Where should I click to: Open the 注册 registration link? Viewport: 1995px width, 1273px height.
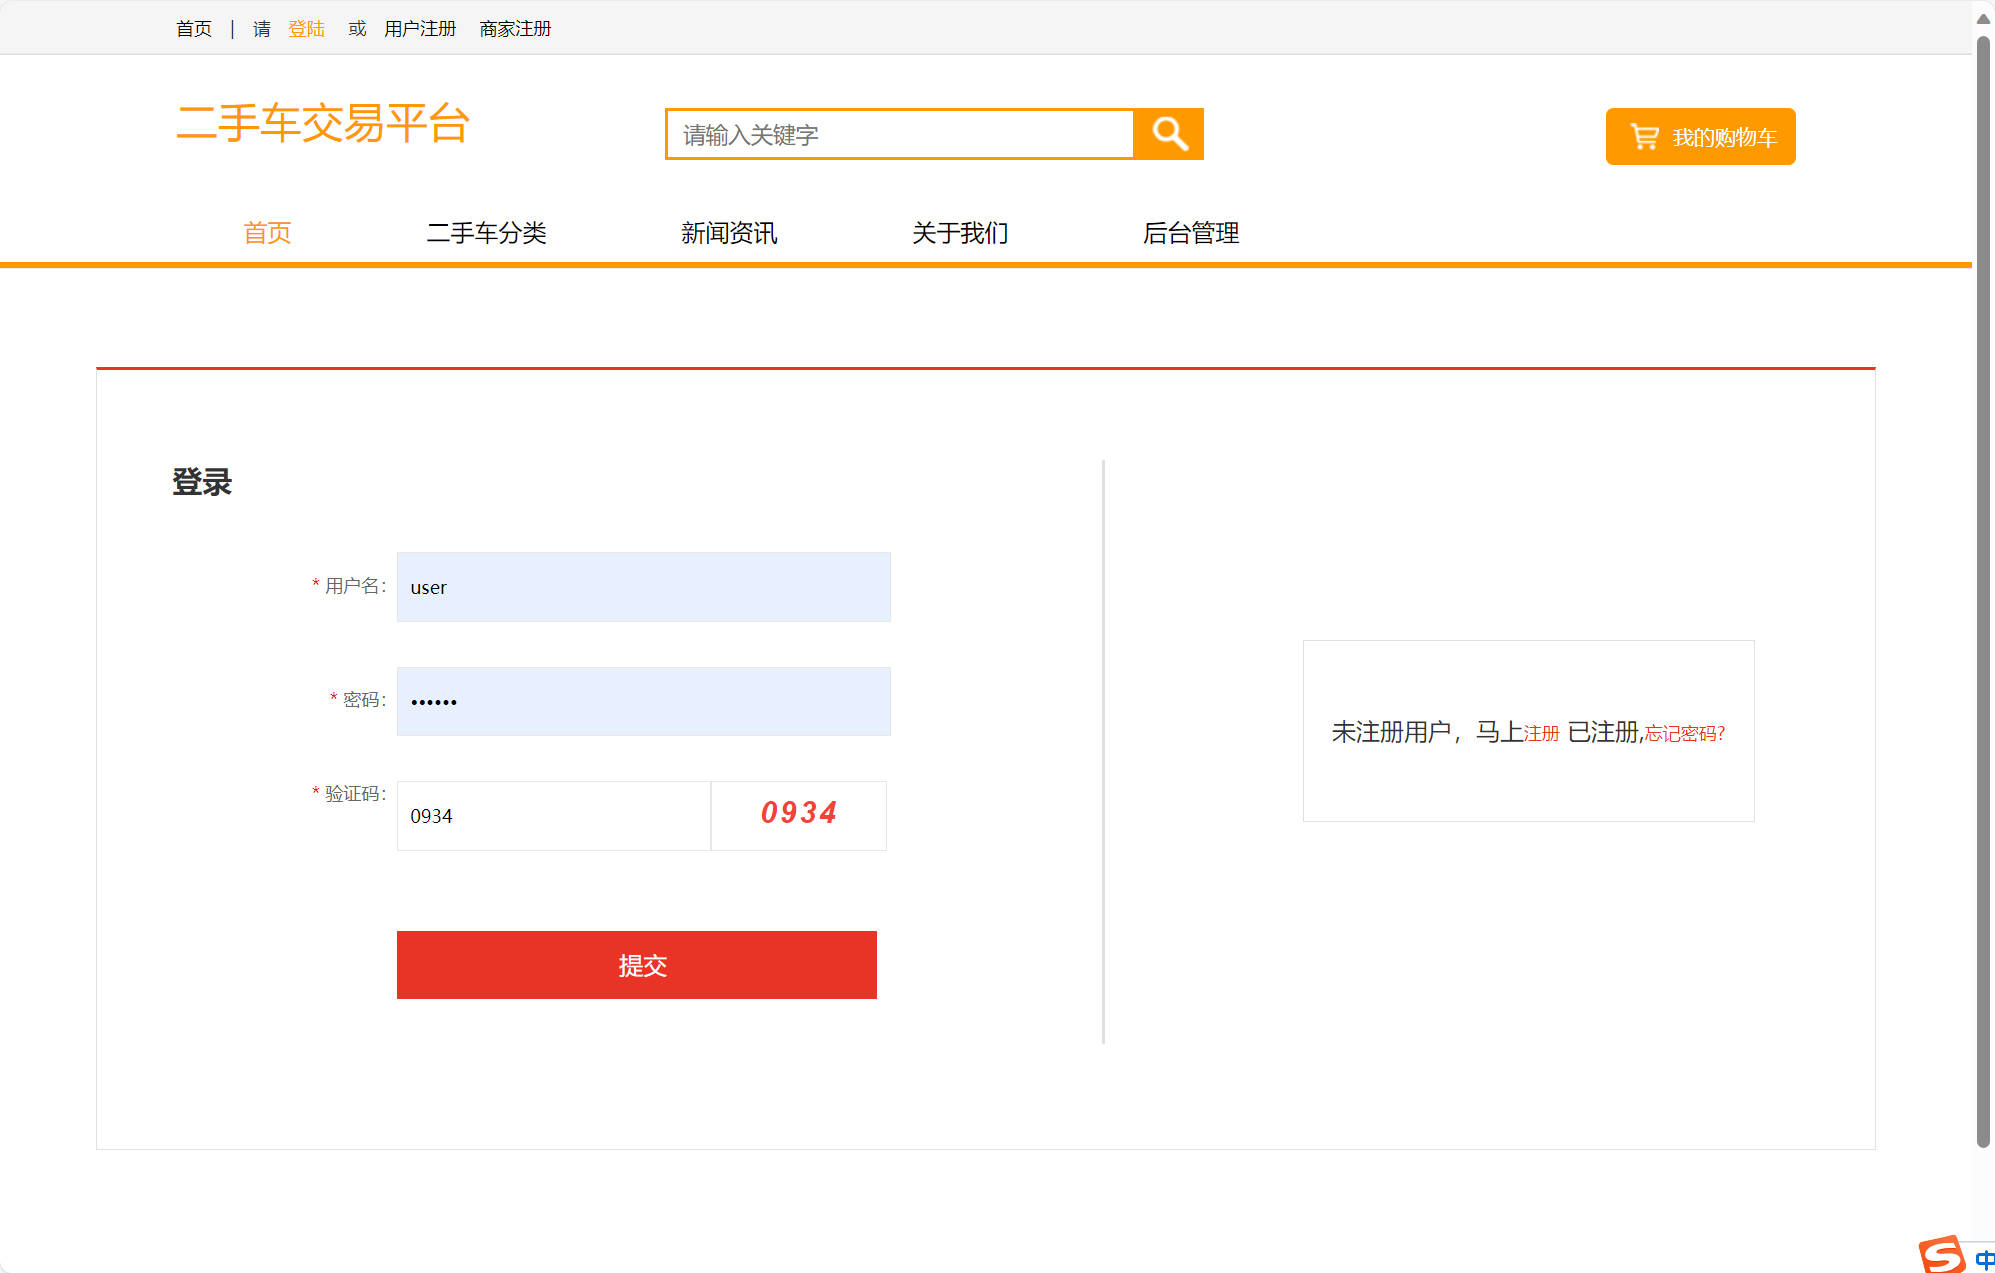[1540, 733]
